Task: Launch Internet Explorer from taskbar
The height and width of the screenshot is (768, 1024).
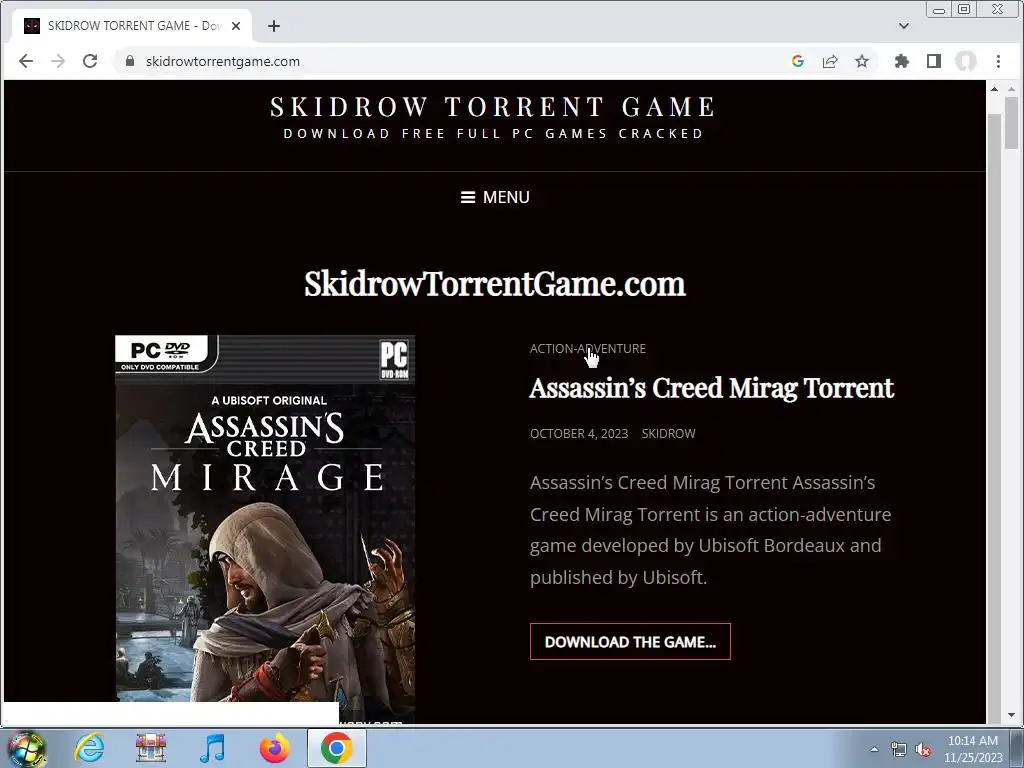Action: 89,748
